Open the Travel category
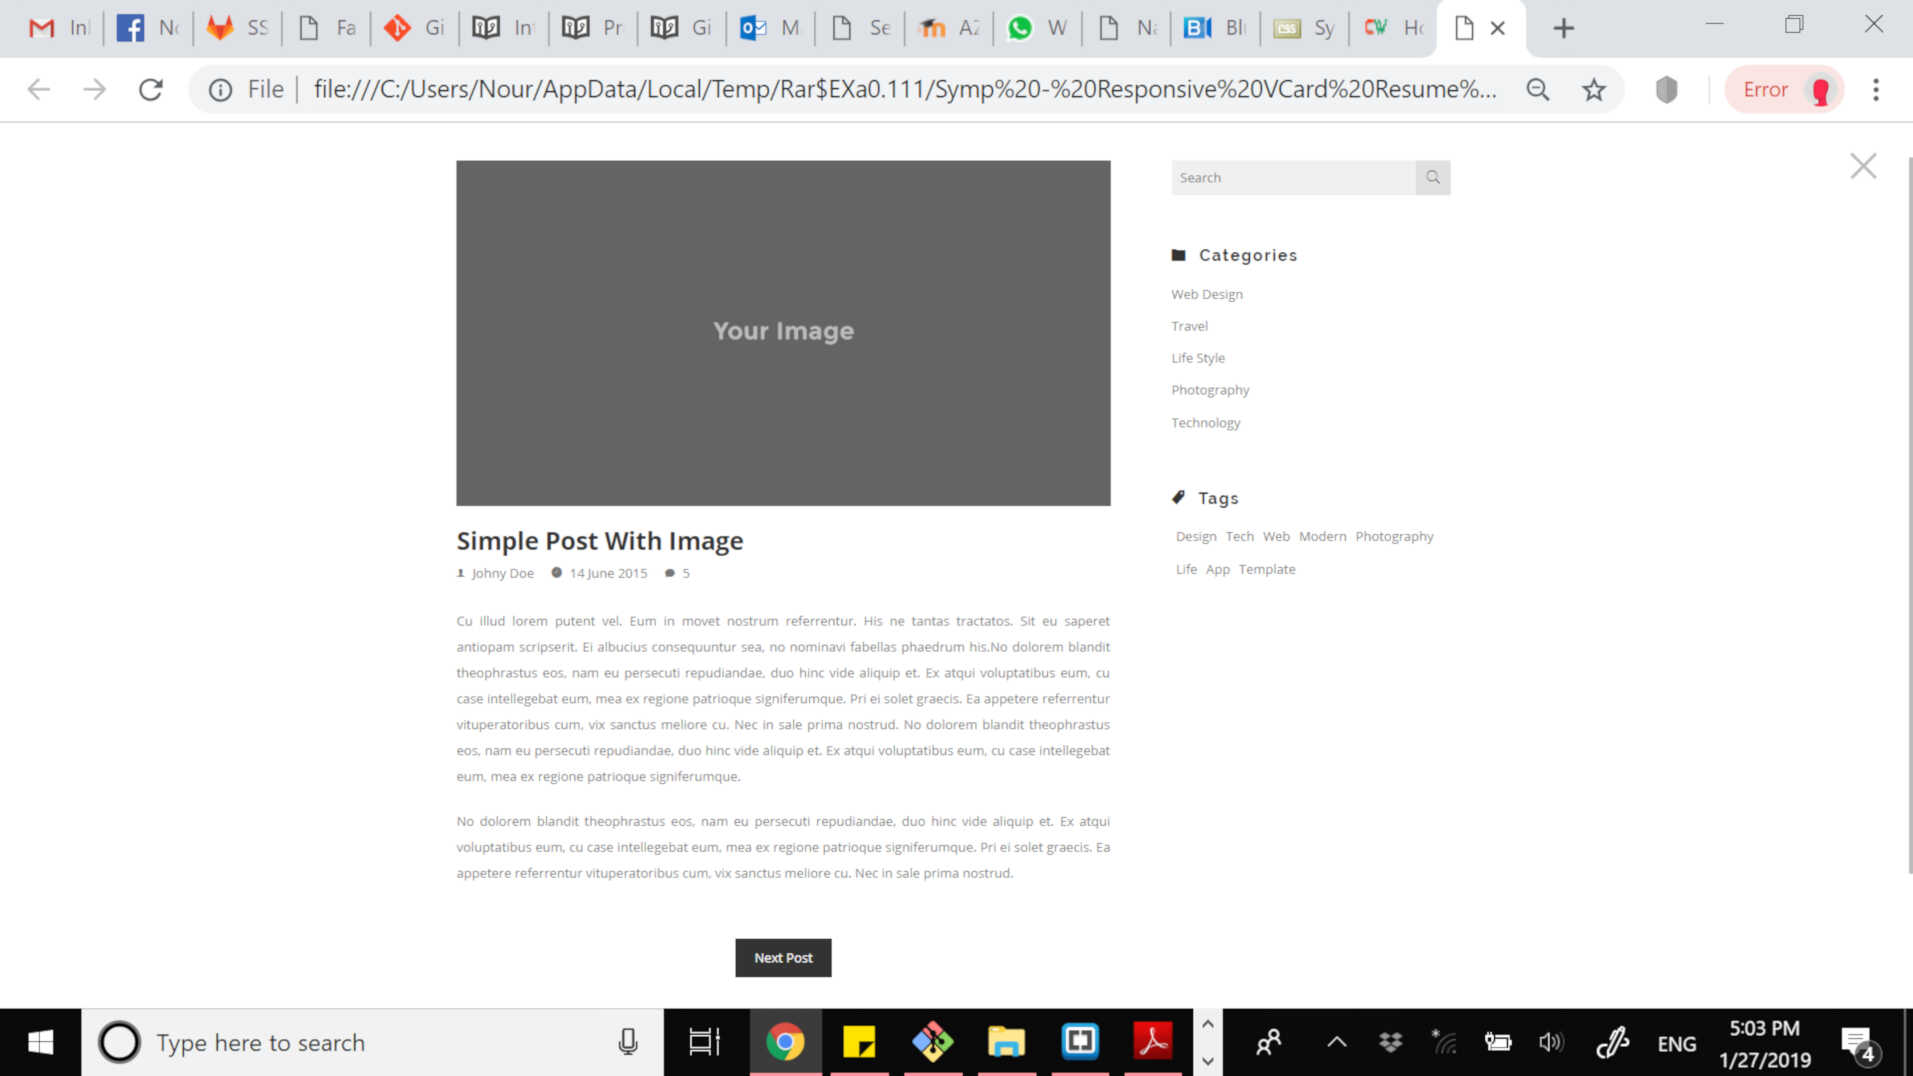 (x=1189, y=326)
